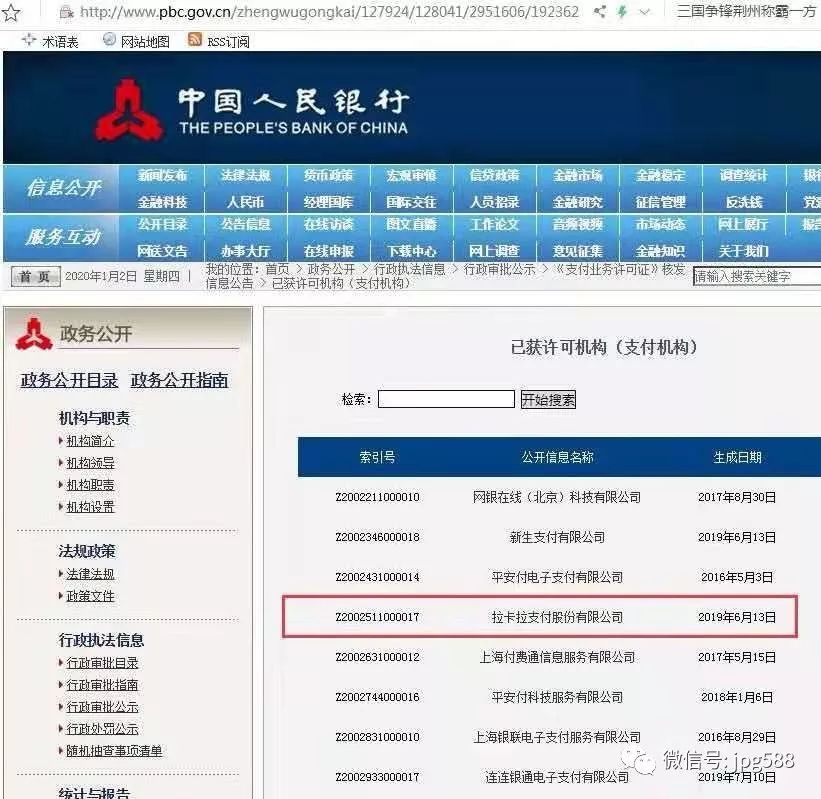Select 征信管理 navigation item
The image size is (821, 799).
click(x=661, y=202)
